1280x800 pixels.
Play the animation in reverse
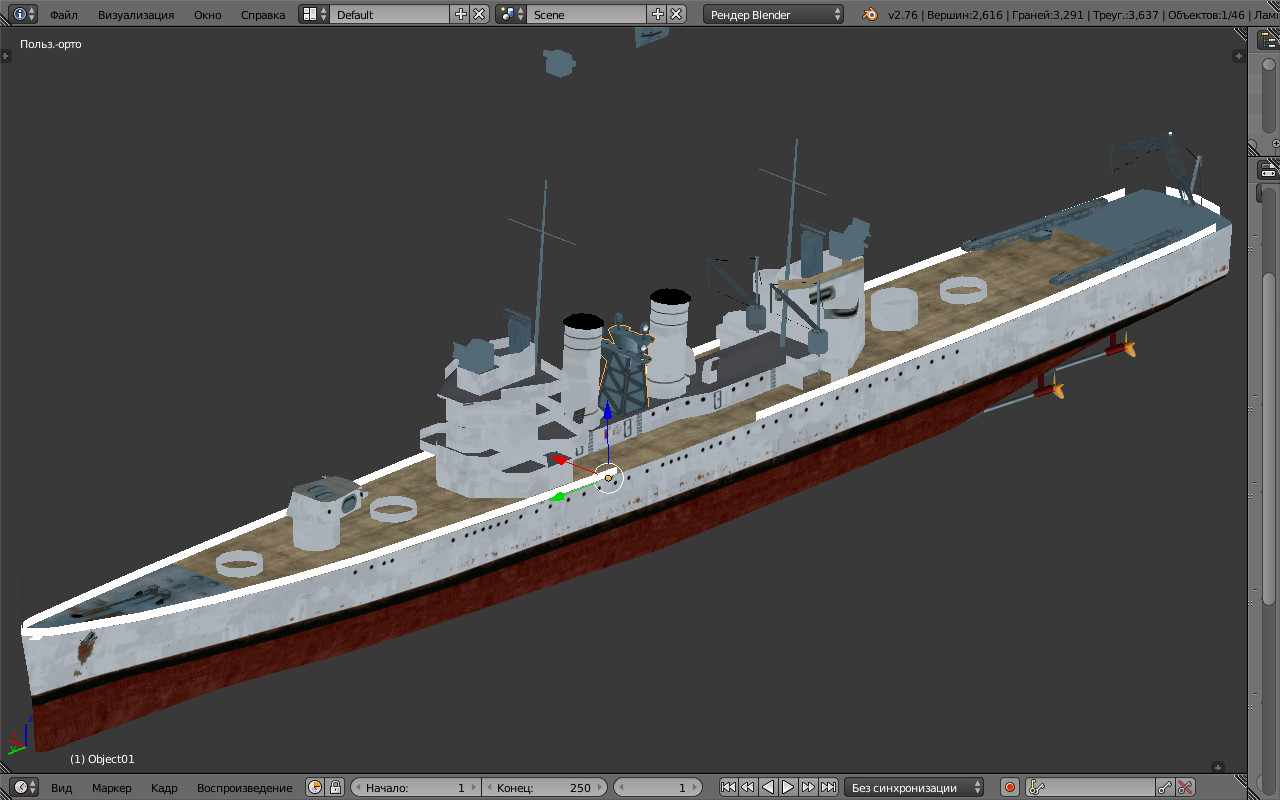pos(768,787)
